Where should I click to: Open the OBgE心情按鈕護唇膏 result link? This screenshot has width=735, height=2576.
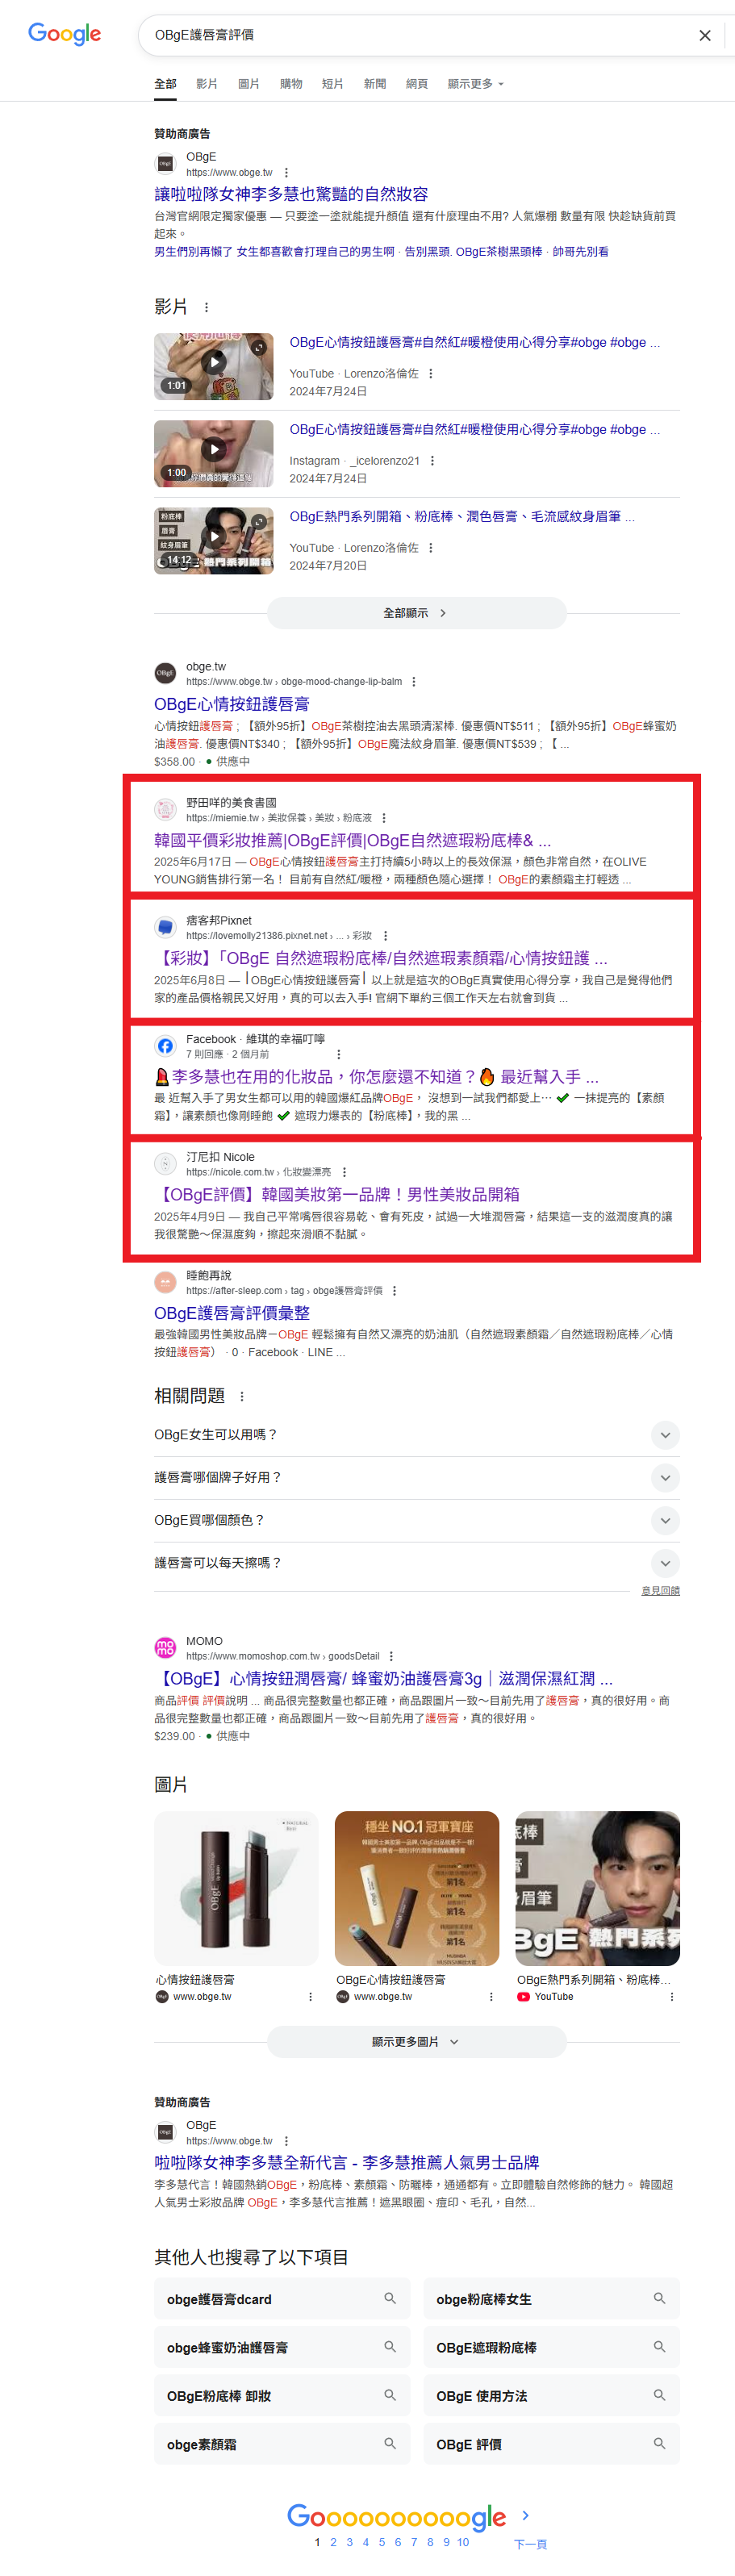pyautogui.click(x=232, y=704)
